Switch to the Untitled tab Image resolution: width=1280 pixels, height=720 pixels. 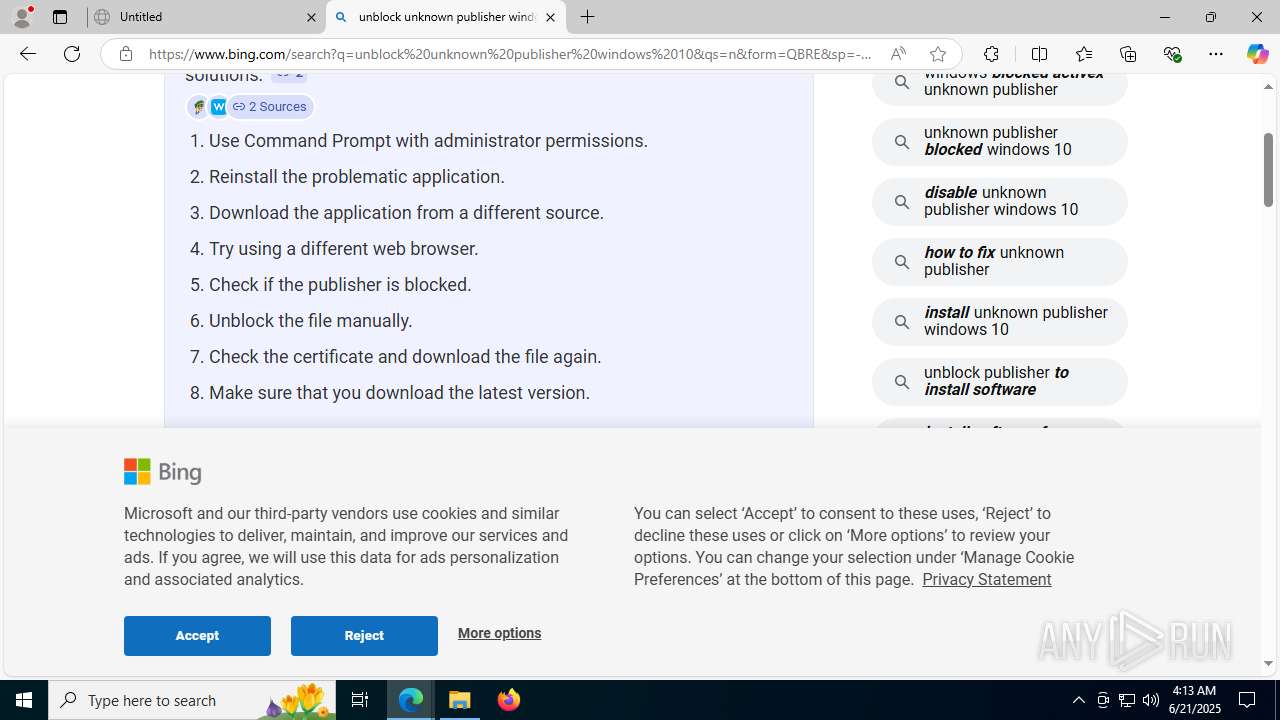coord(206,17)
